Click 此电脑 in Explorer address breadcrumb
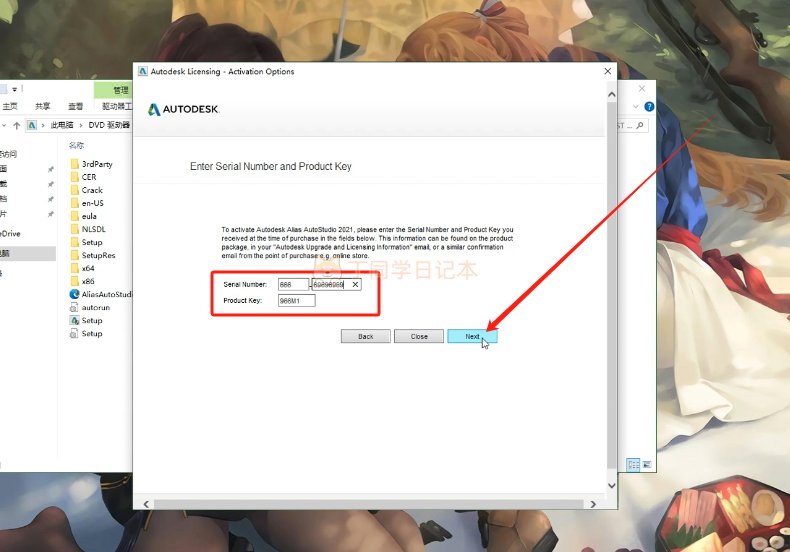The image size is (790, 552). click(x=61, y=125)
